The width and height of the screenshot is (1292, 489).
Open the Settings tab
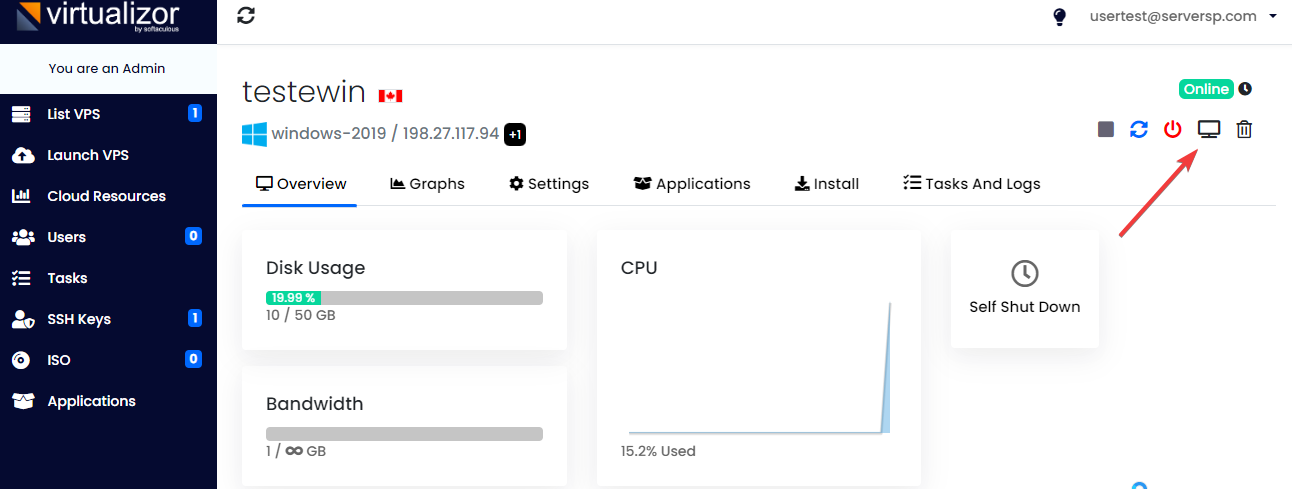tap(549, 184)
